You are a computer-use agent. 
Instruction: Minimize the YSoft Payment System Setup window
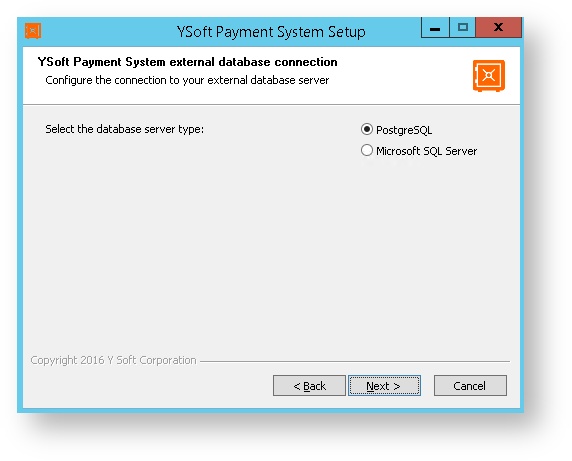coord(435,28)
